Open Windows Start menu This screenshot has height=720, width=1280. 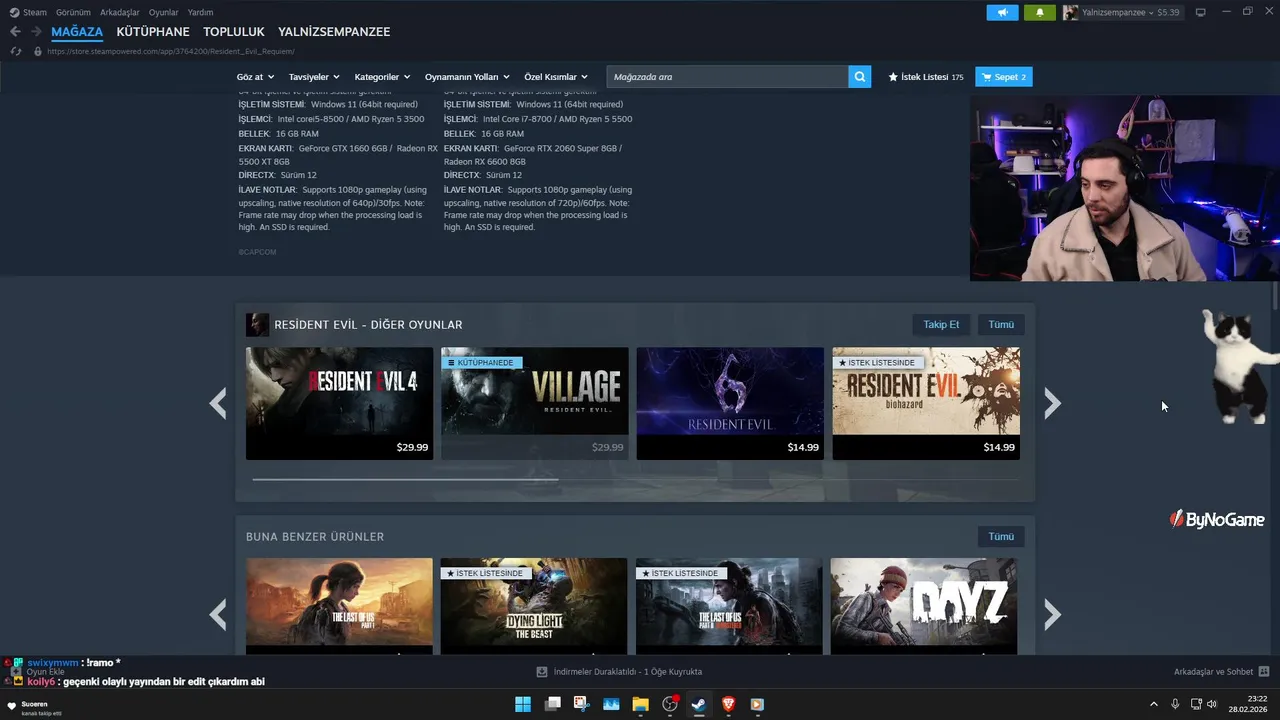click(523, 704)
